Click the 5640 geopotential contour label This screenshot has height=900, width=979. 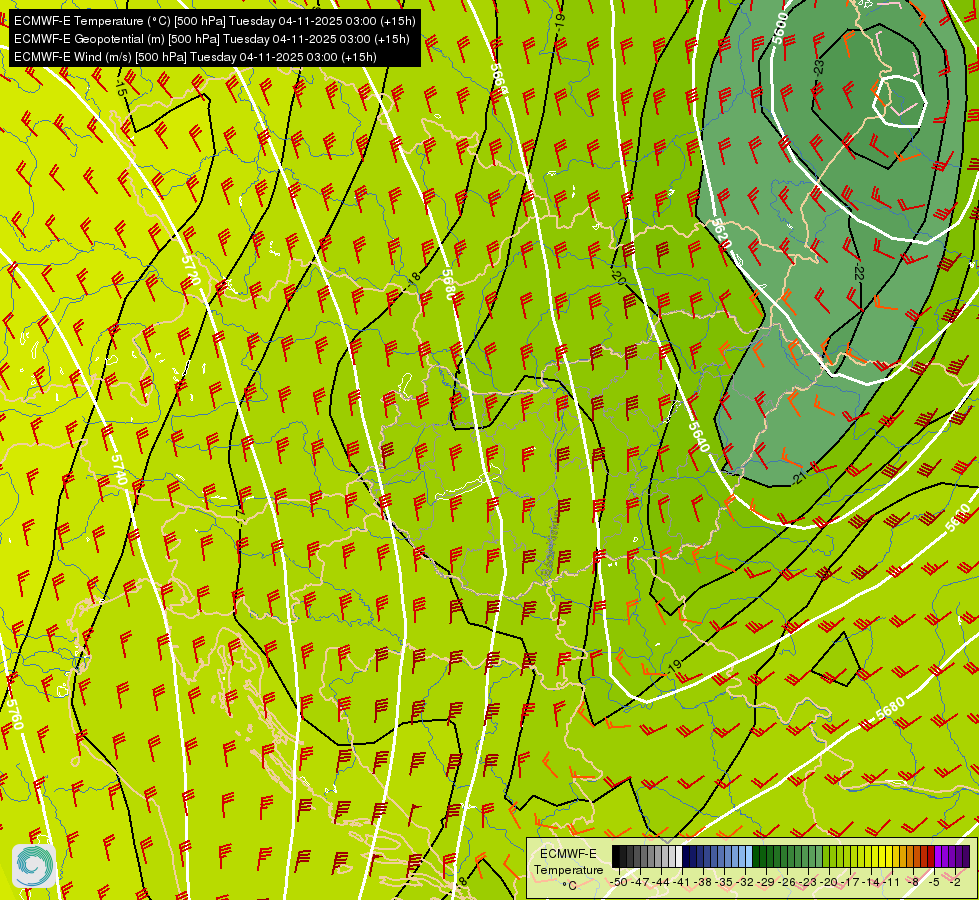pyautogui.click(x=700, y=437)
